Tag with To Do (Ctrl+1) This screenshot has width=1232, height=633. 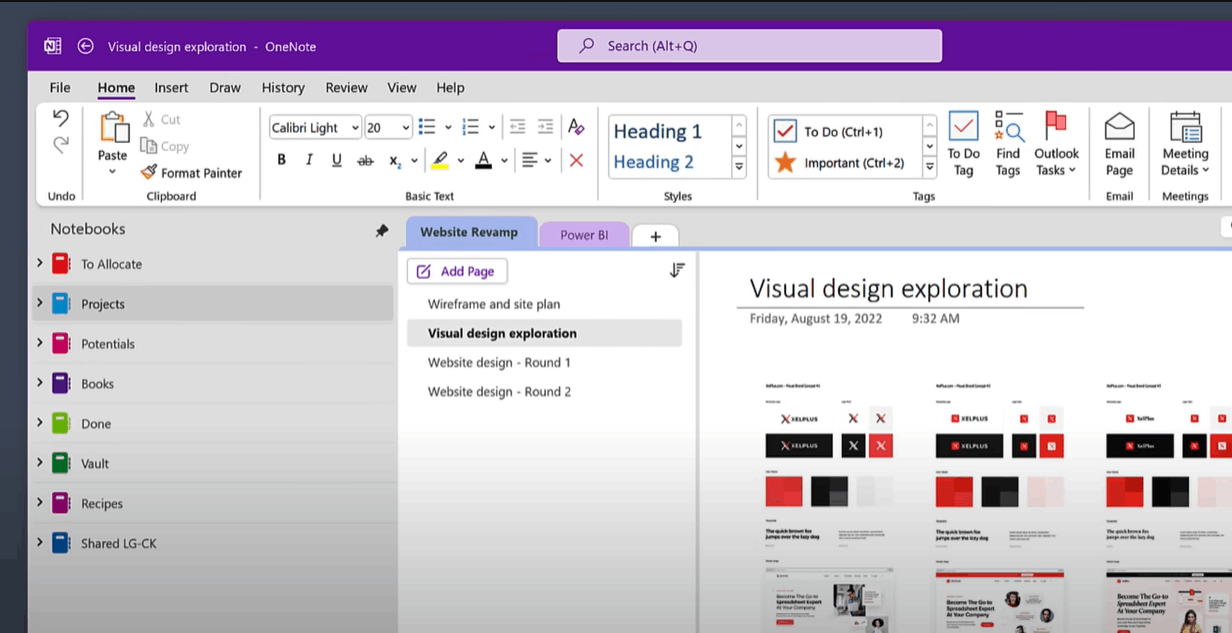click(843, 131)
